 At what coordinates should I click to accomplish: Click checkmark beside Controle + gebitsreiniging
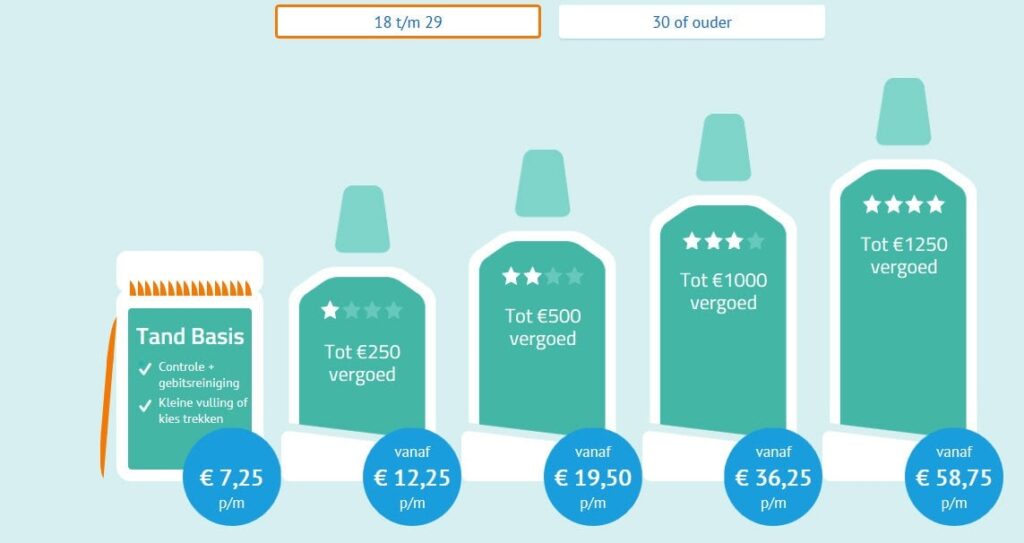[146, 368]
